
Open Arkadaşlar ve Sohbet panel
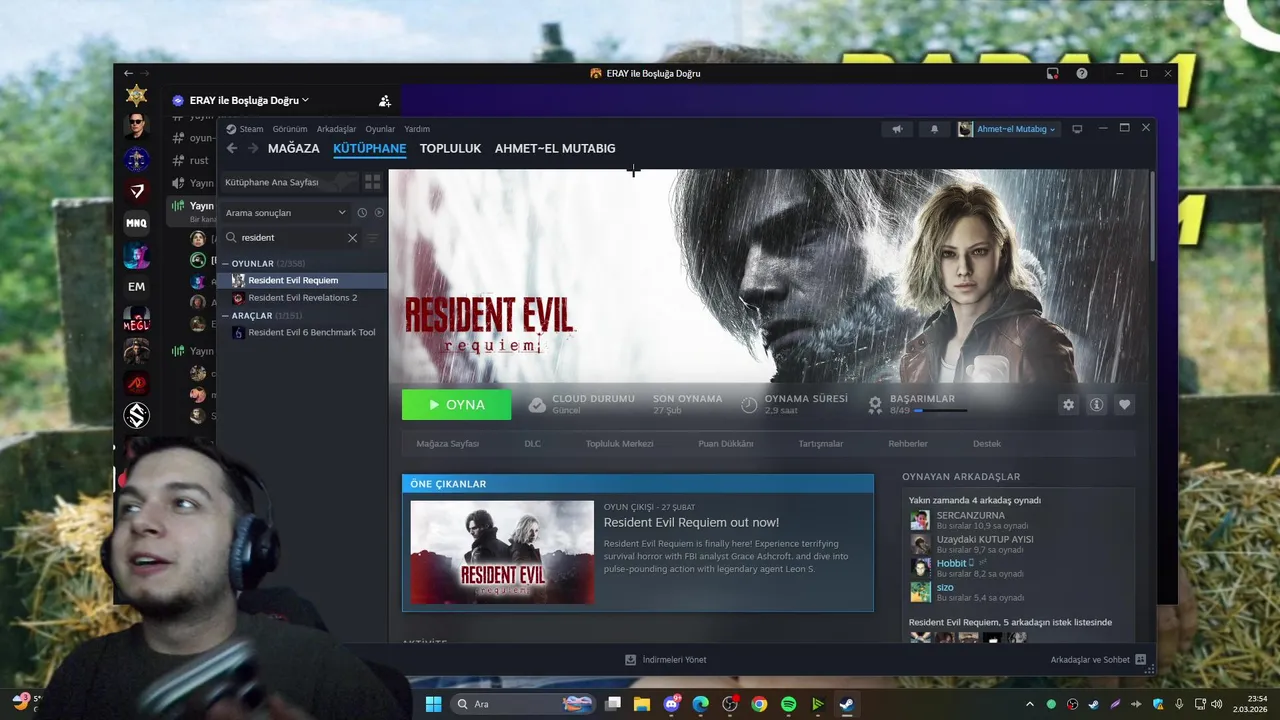(1098, 660)
